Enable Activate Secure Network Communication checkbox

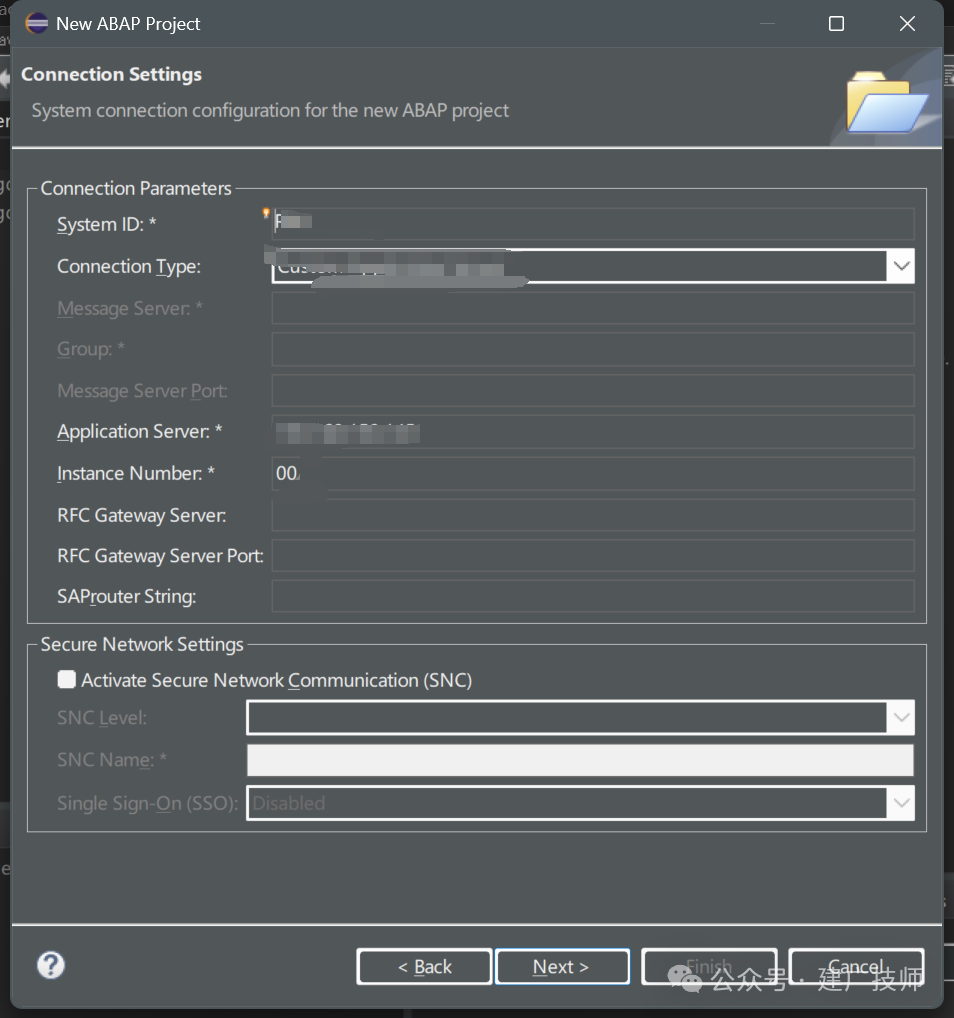(x=66, y=679)
